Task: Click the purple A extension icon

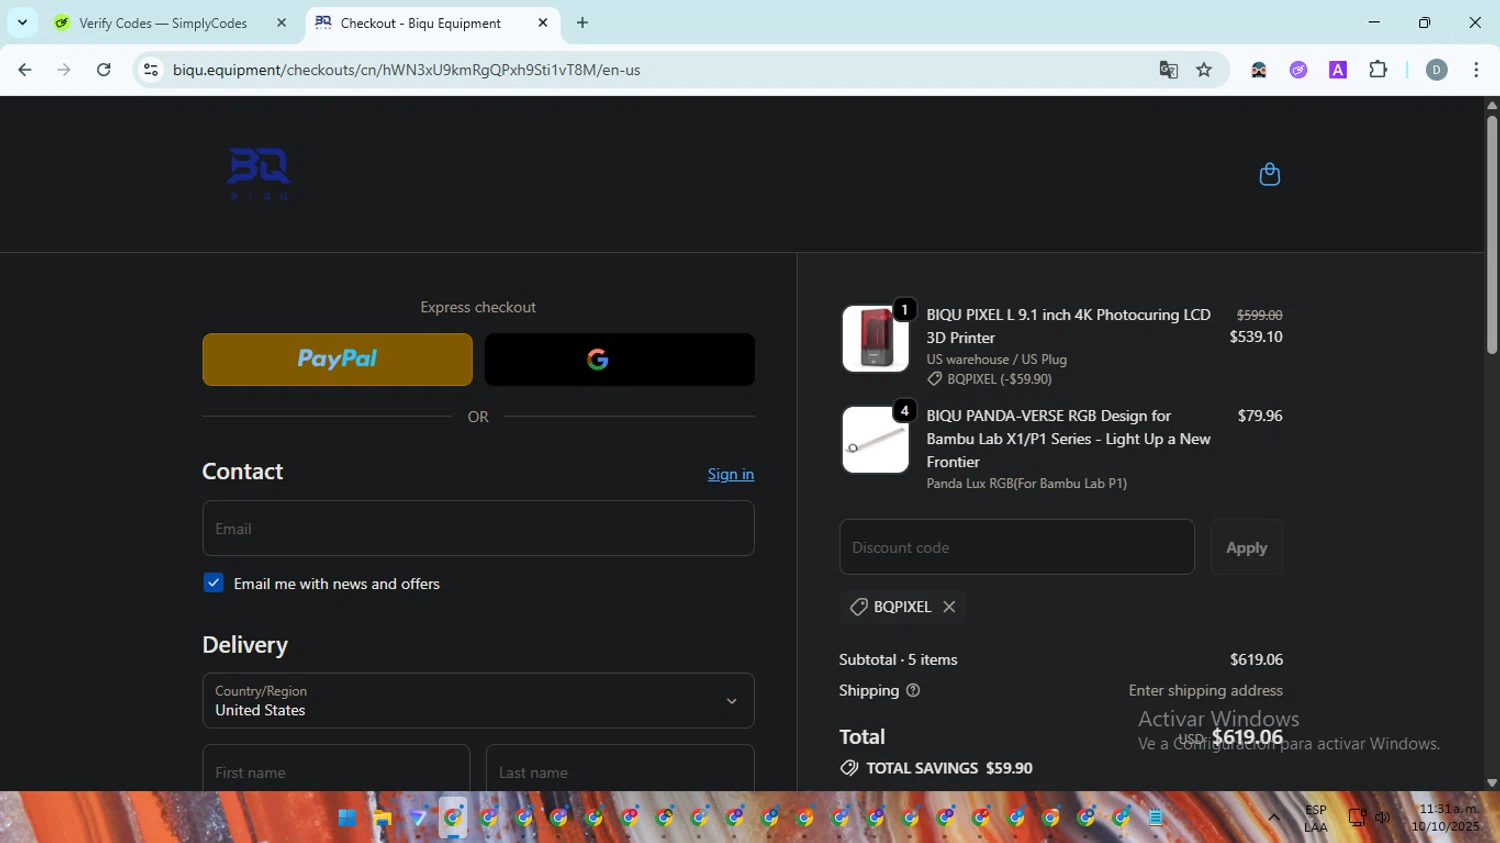Action: pos(1338,70)
